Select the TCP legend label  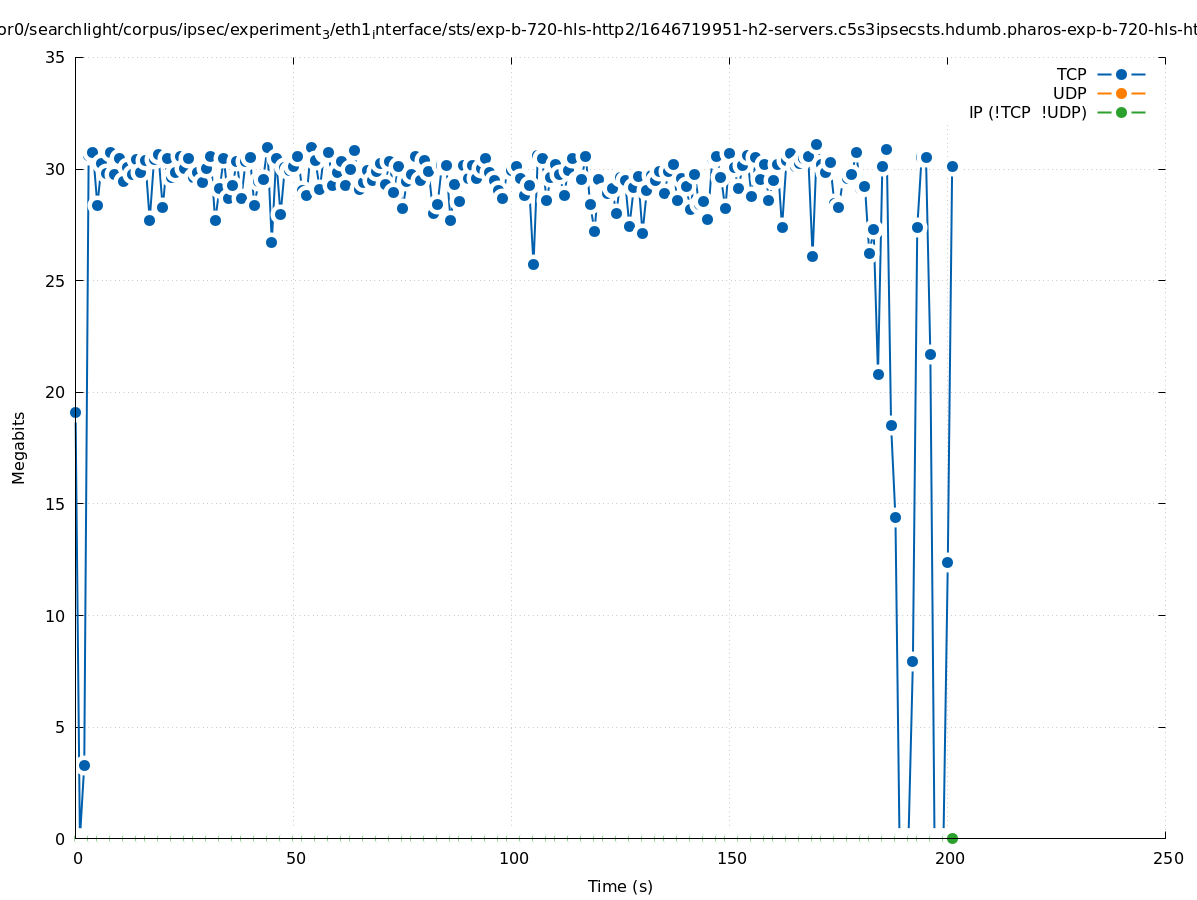[x=1071, y=75]
